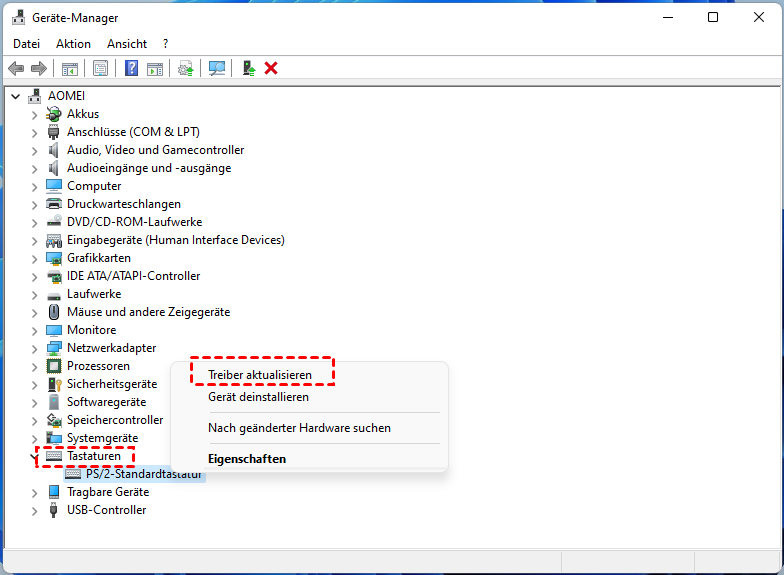Click the Netzwerkadapter network icon
Viewport: 784px width, 575px height.
point(54,348)
